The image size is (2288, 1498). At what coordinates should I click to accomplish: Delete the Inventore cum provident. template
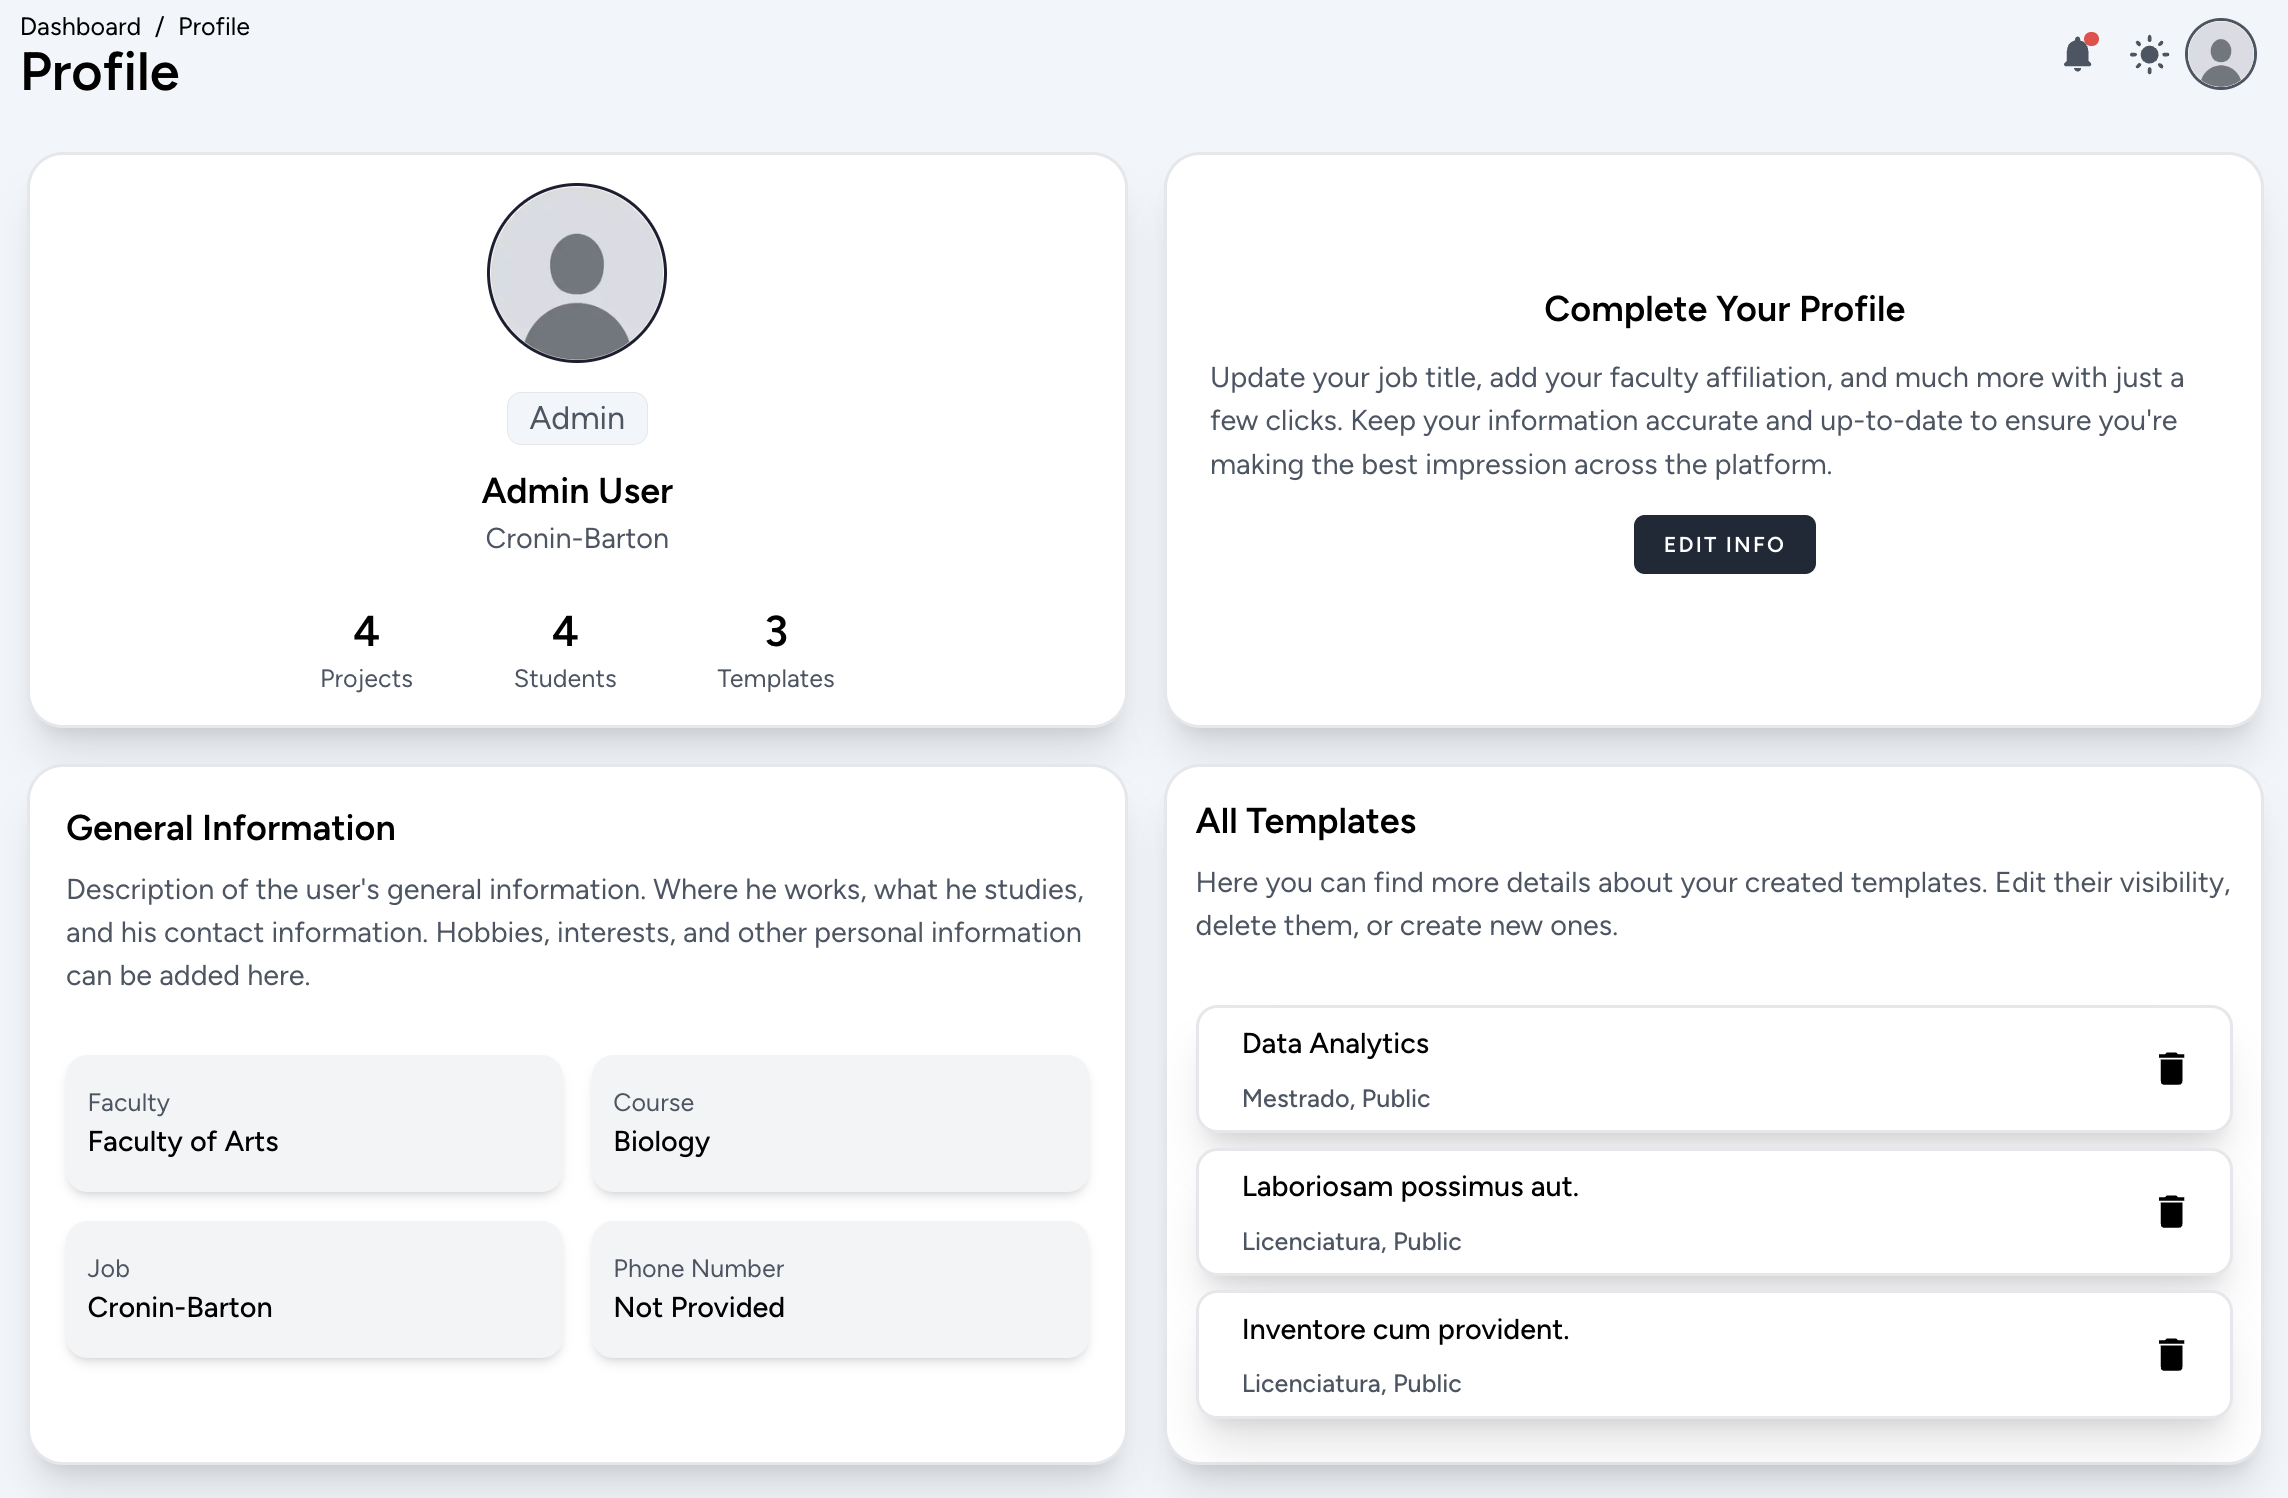click(x=2171, y=1354)
